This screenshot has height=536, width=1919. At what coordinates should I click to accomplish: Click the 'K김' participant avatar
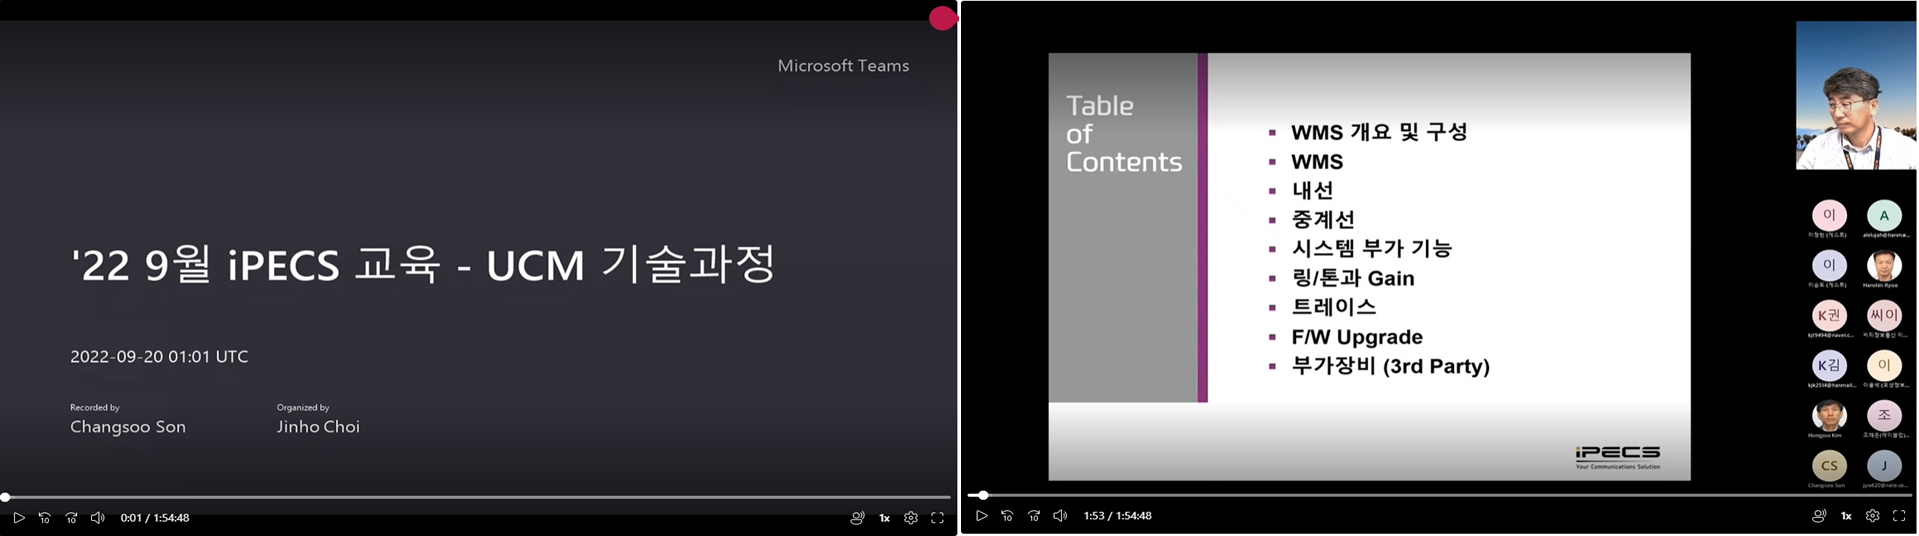click(1829, 365)
